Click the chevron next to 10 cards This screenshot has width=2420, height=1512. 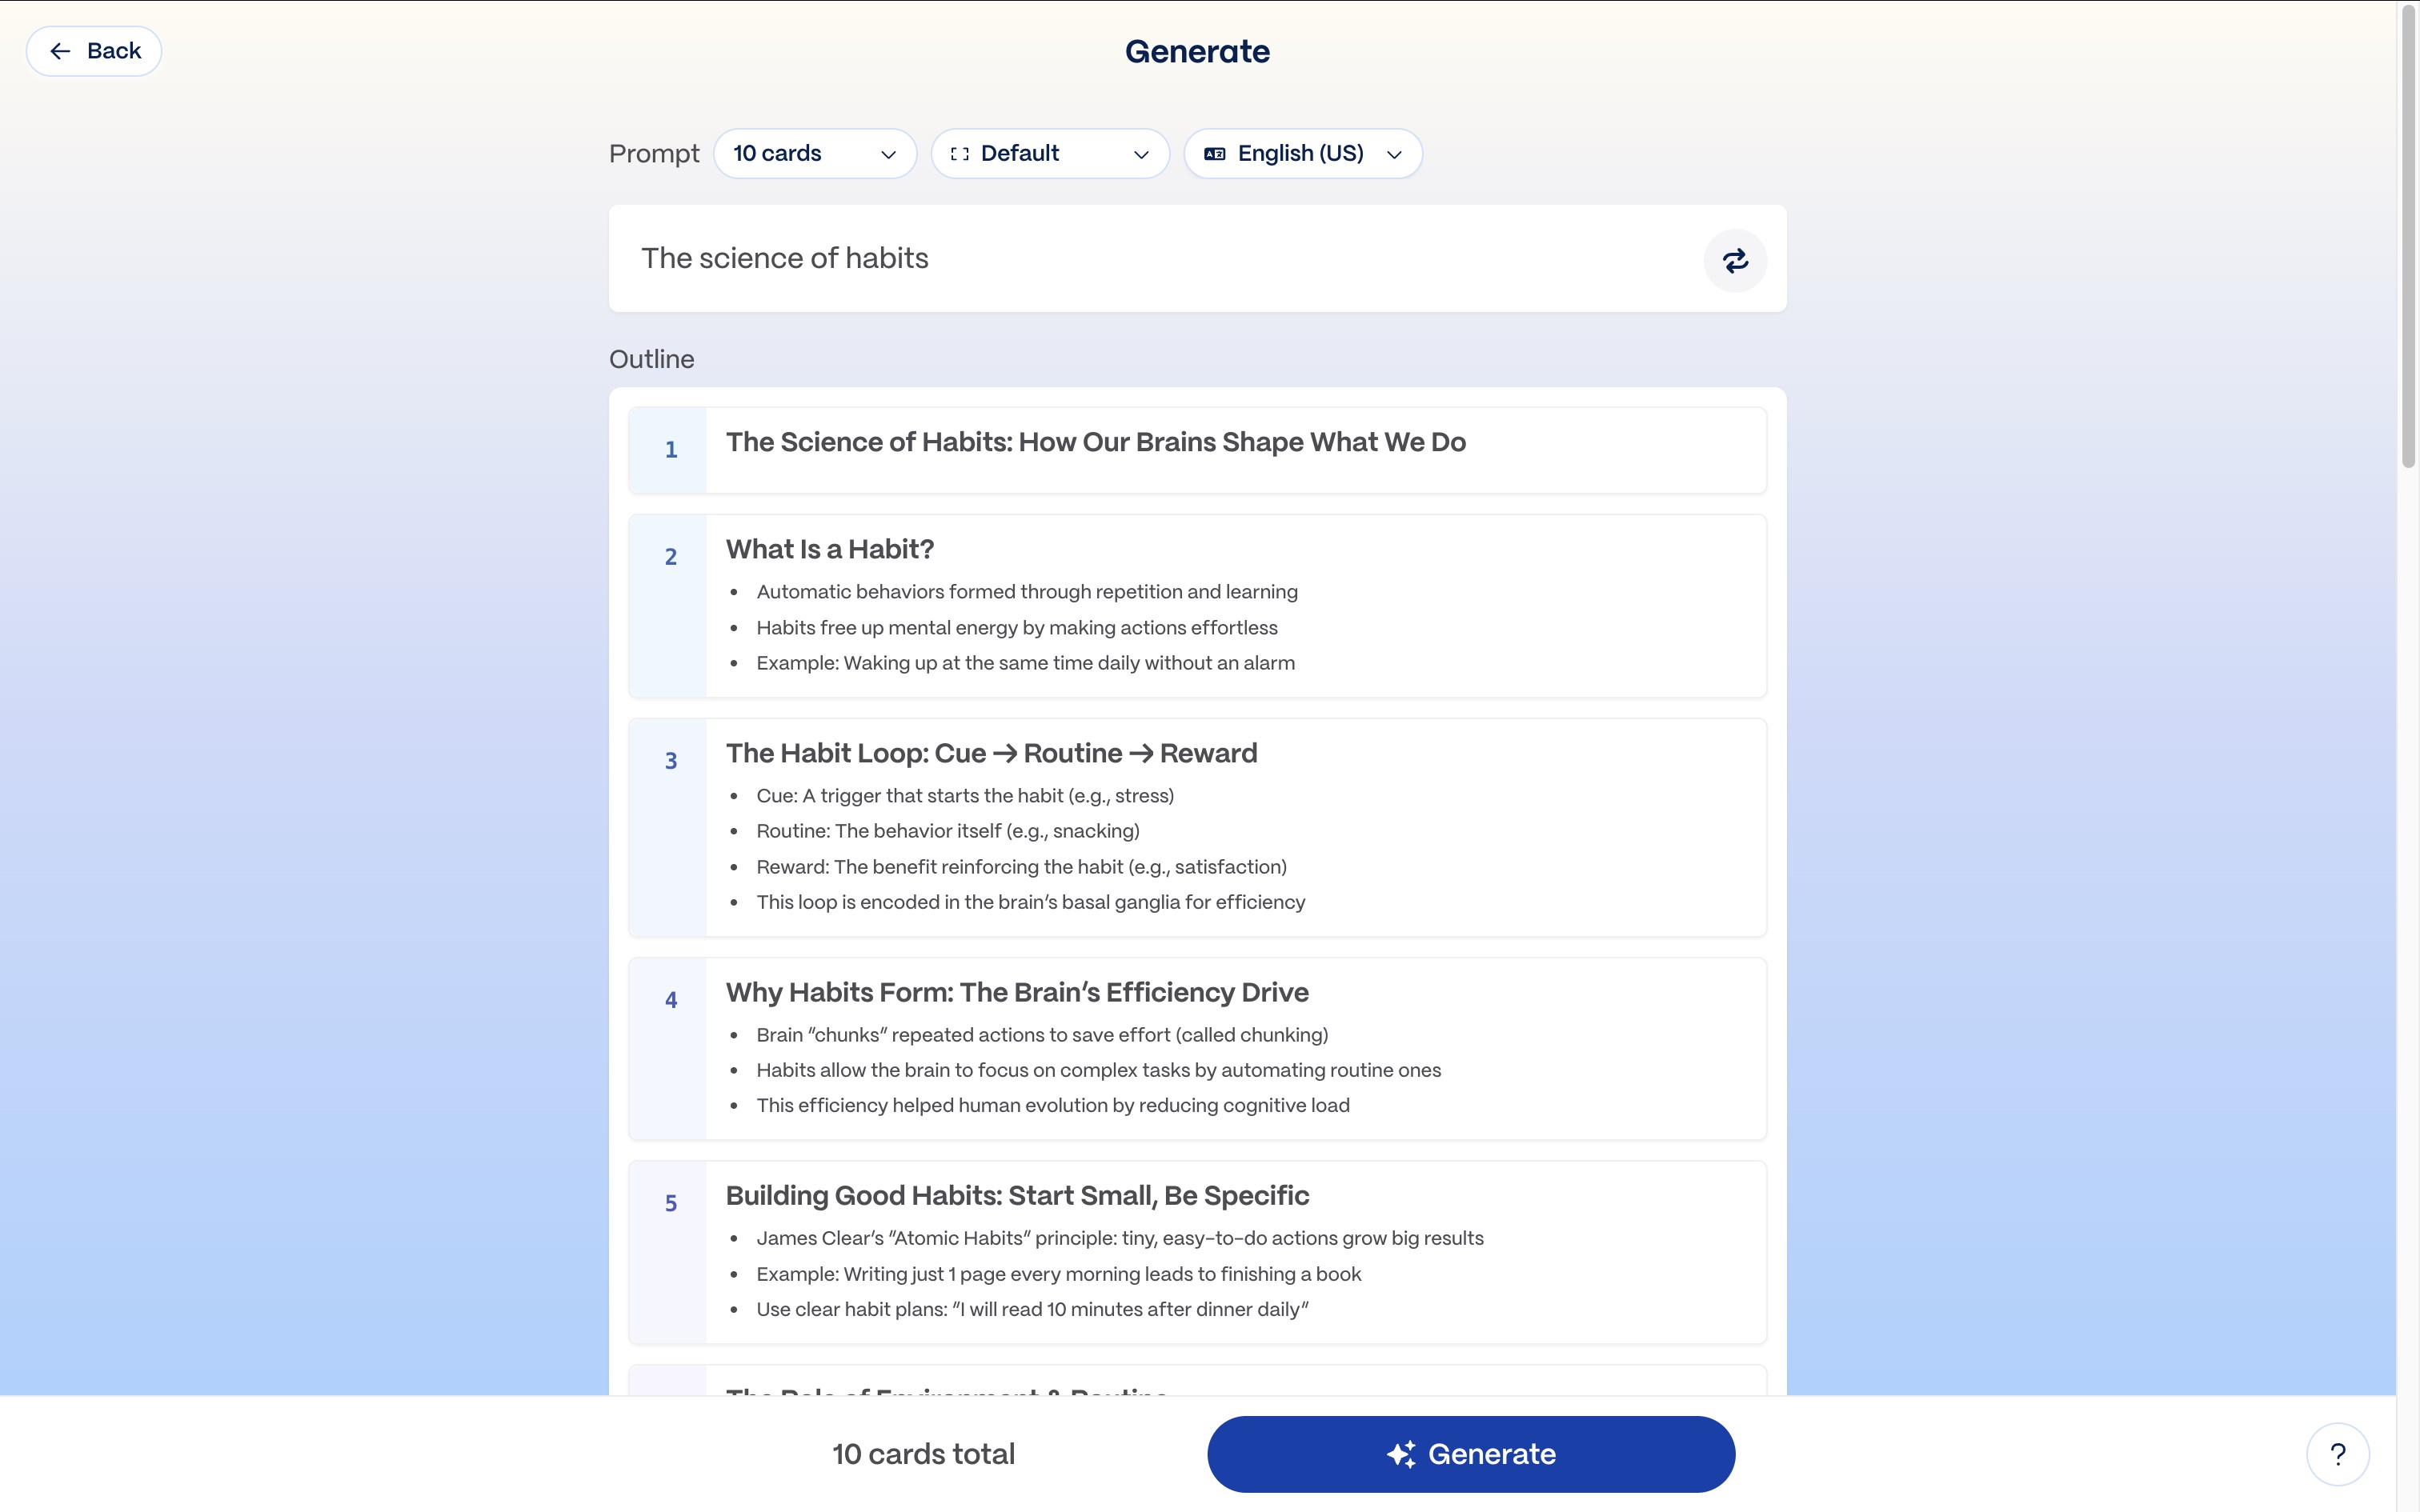pyautogui.click(x=888, y=154)
